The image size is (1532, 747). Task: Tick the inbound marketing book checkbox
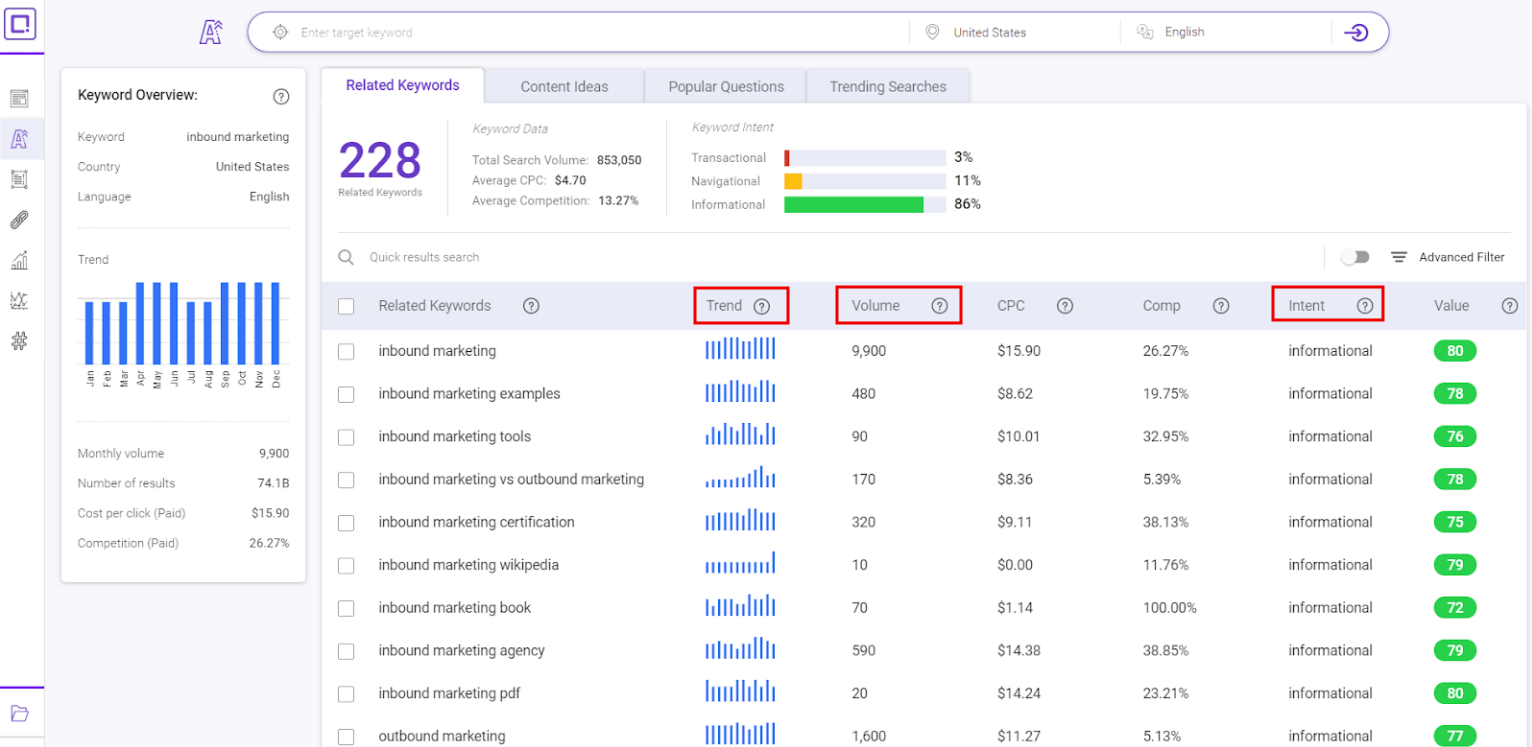346,608
